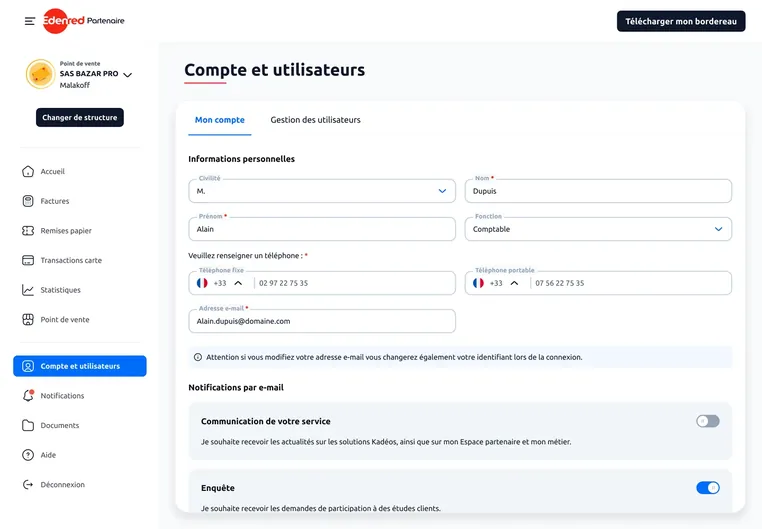Check the Notifications bell icon
This screenshot has width=762, height=529.
point(28,395)
